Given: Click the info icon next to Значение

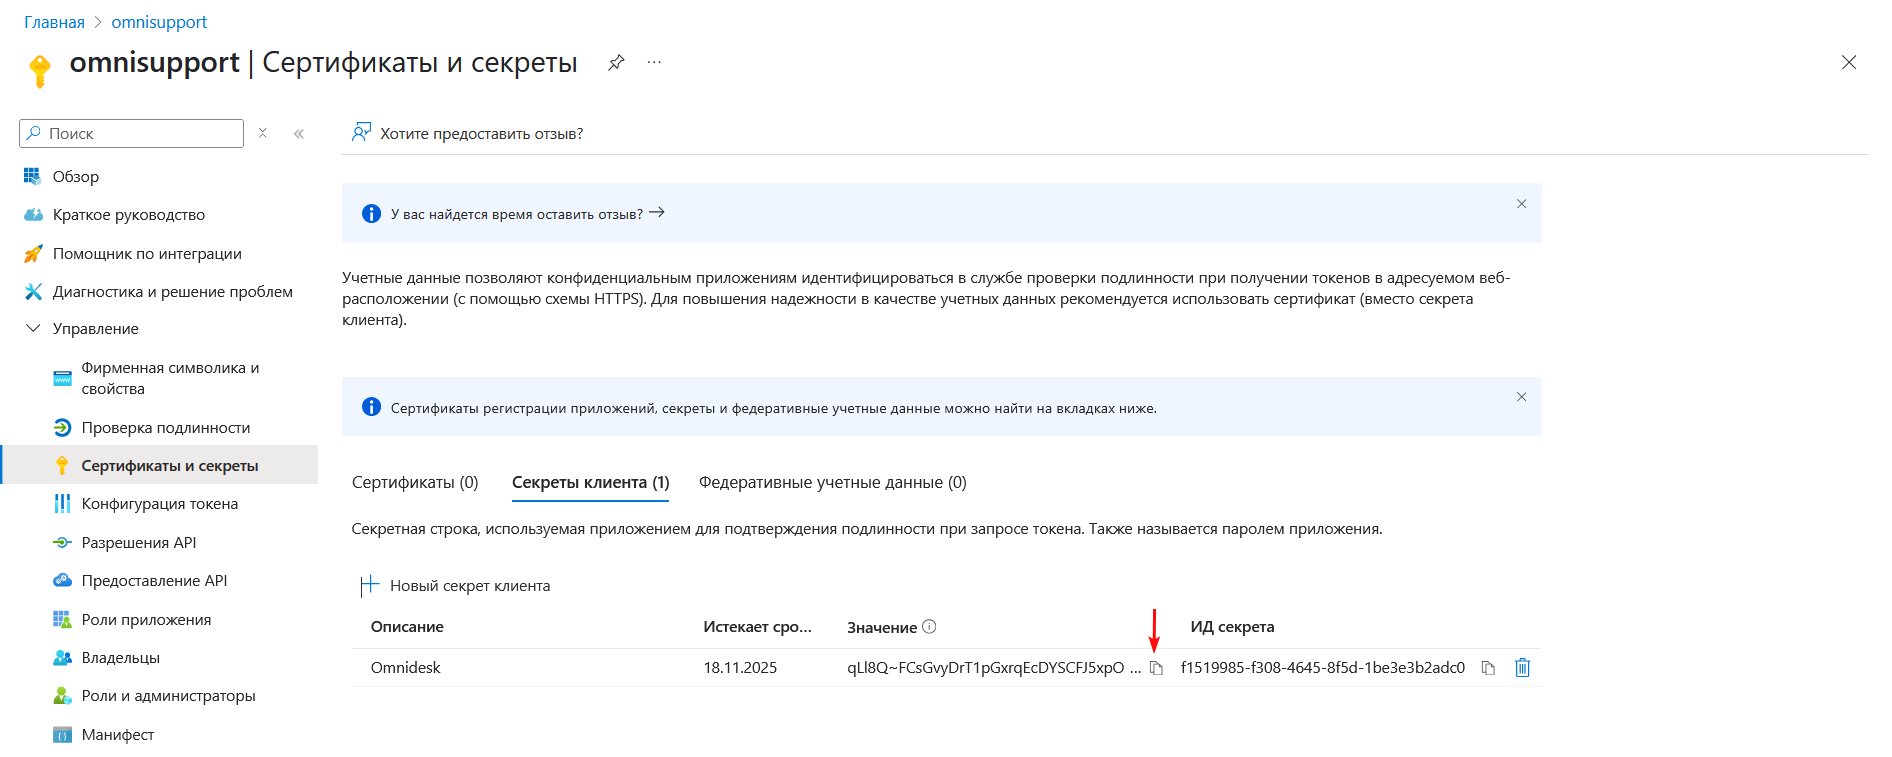Looking at the screenshot, I should click(929, 627).
